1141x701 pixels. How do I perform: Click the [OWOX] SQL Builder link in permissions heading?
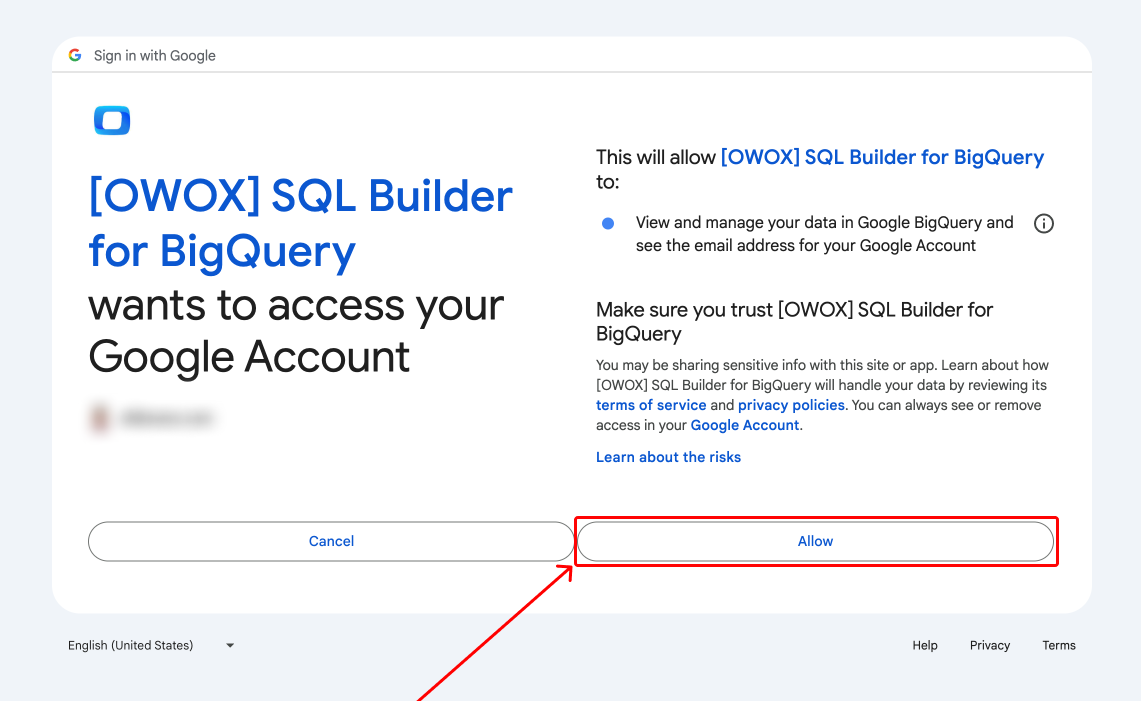coord(882,157)
